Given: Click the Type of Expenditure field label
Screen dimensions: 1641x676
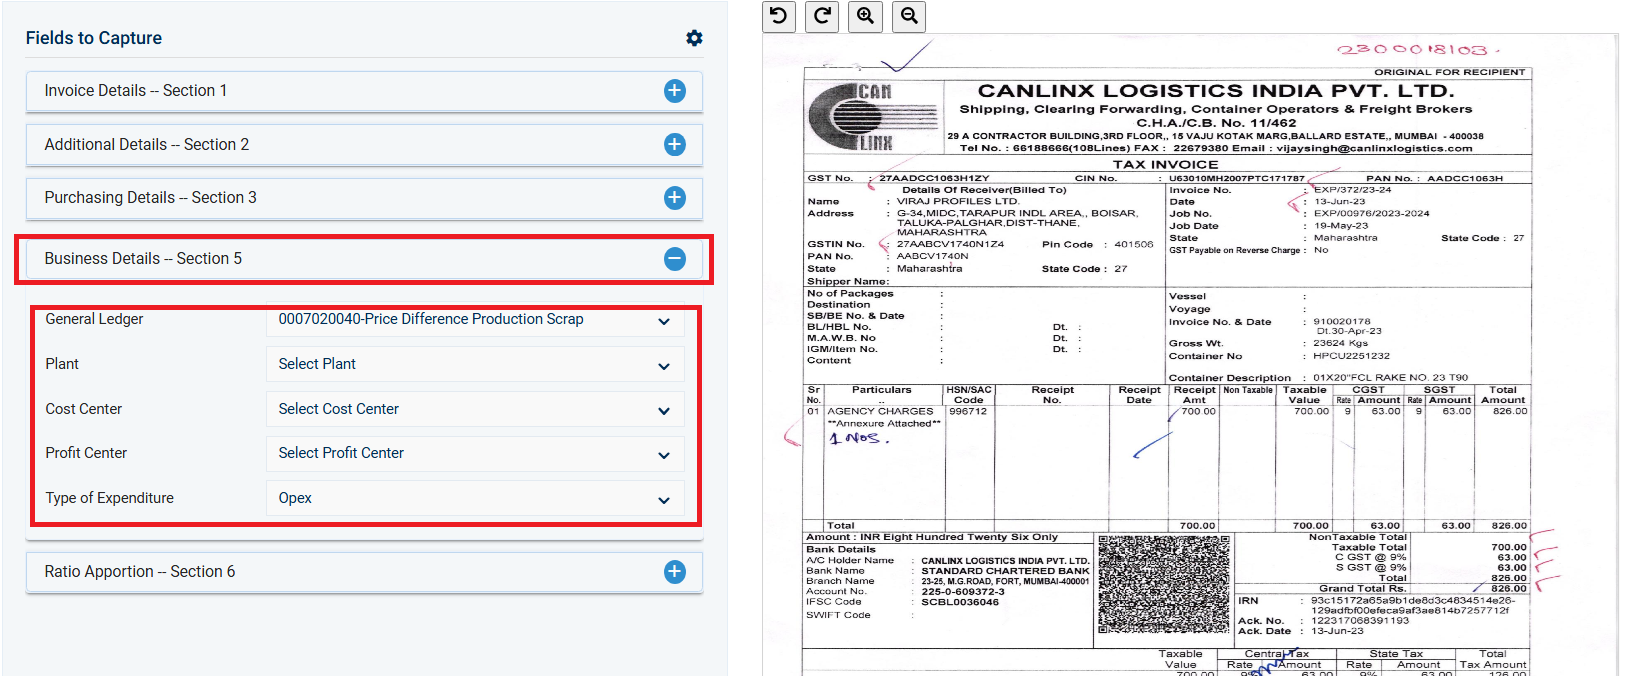Looking at the screenshot, I should 109,498.
